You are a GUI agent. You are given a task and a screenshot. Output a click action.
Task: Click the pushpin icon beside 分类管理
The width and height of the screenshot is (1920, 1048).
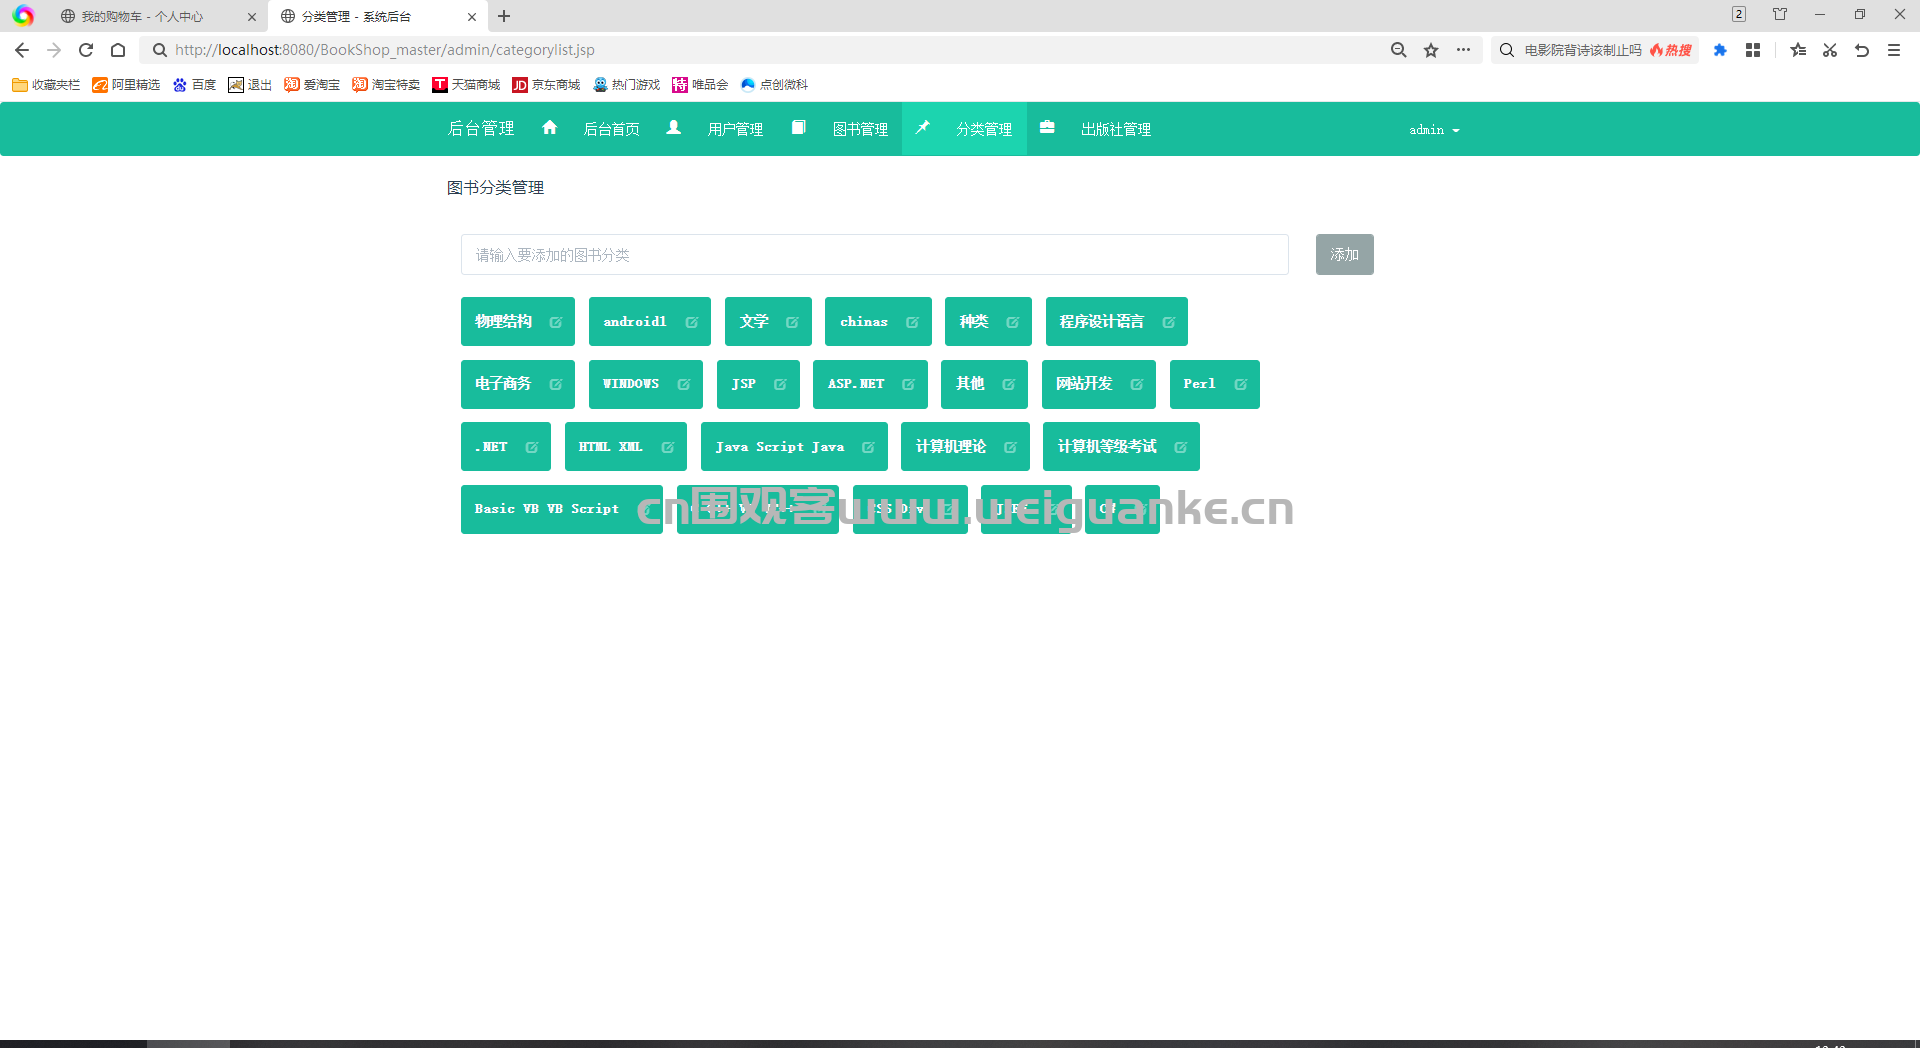[923, 127]
